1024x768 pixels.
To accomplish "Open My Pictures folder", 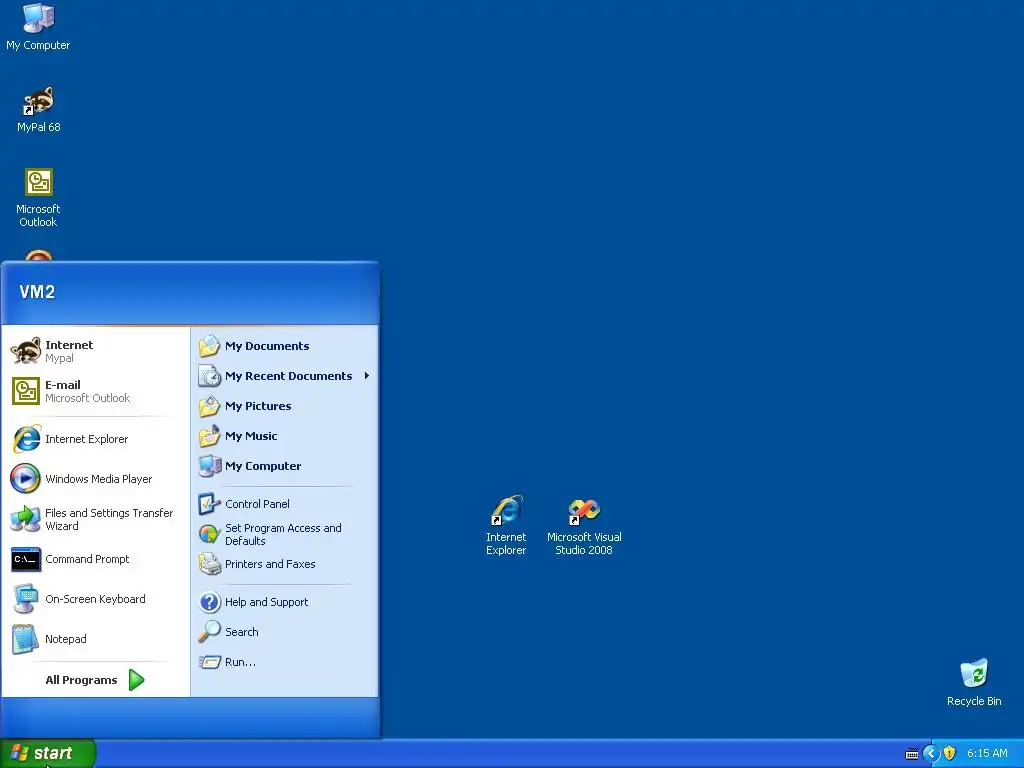I will tap(285, 406).
